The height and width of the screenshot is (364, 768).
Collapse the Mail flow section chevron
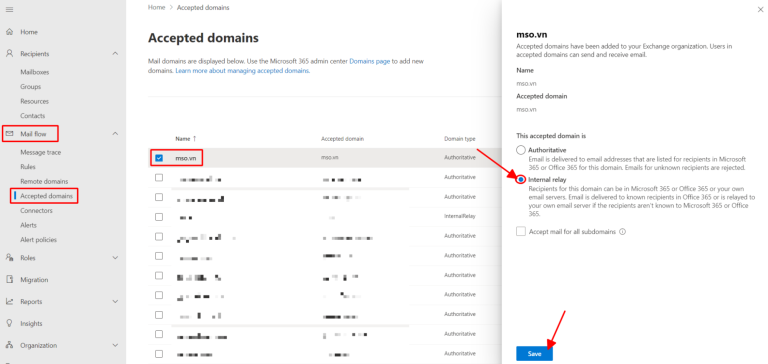coord(115,133)
